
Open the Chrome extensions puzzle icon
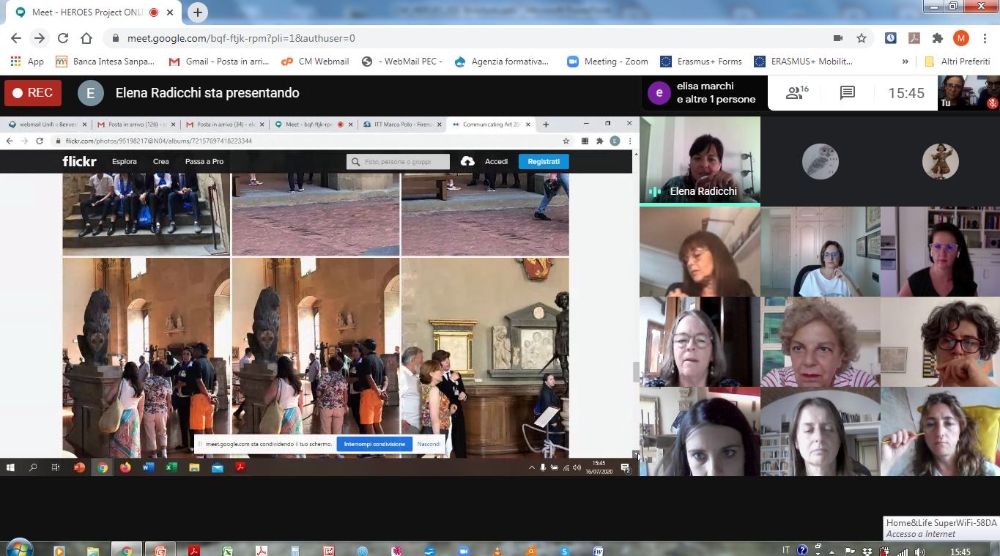pos(937,38)
